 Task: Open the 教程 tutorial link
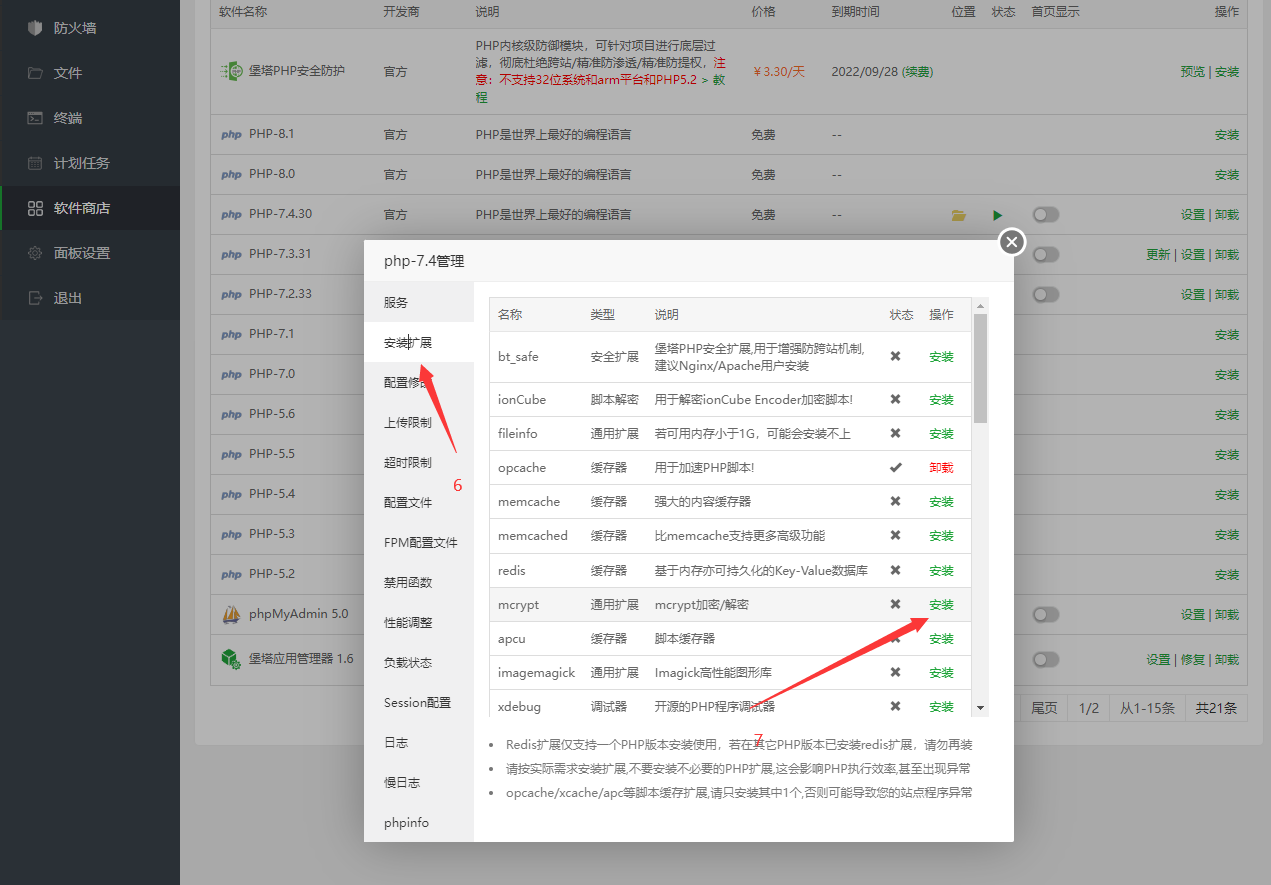[x=601, y=89]
